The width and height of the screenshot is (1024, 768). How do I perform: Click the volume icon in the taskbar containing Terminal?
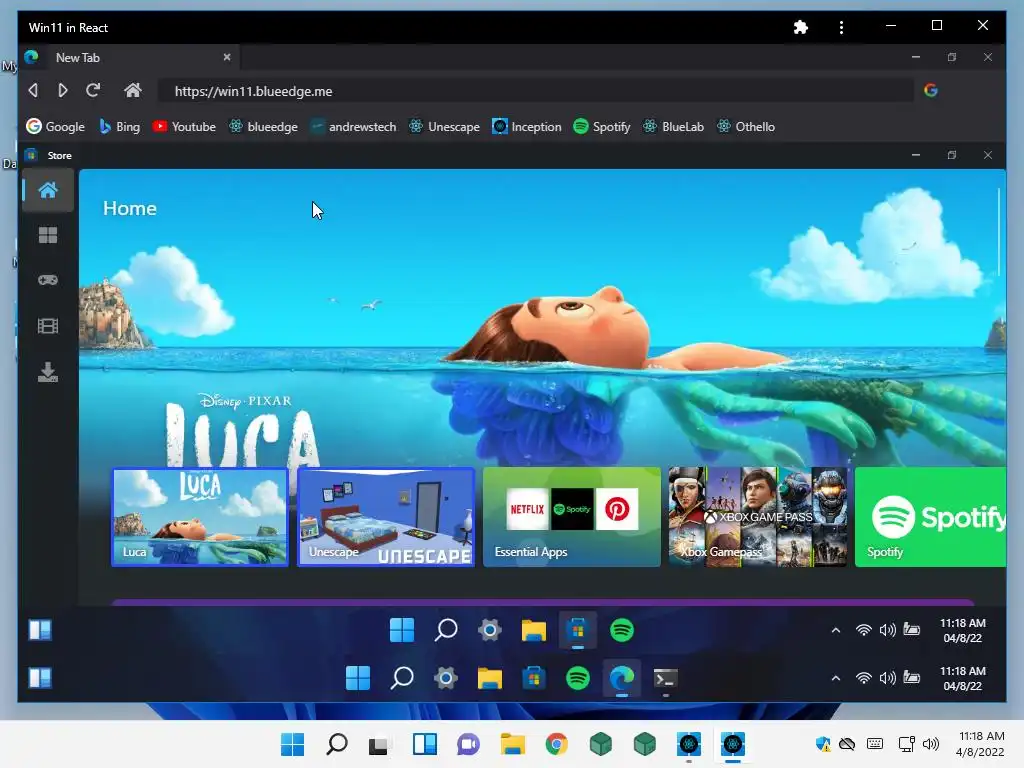(x=888, y=679)
